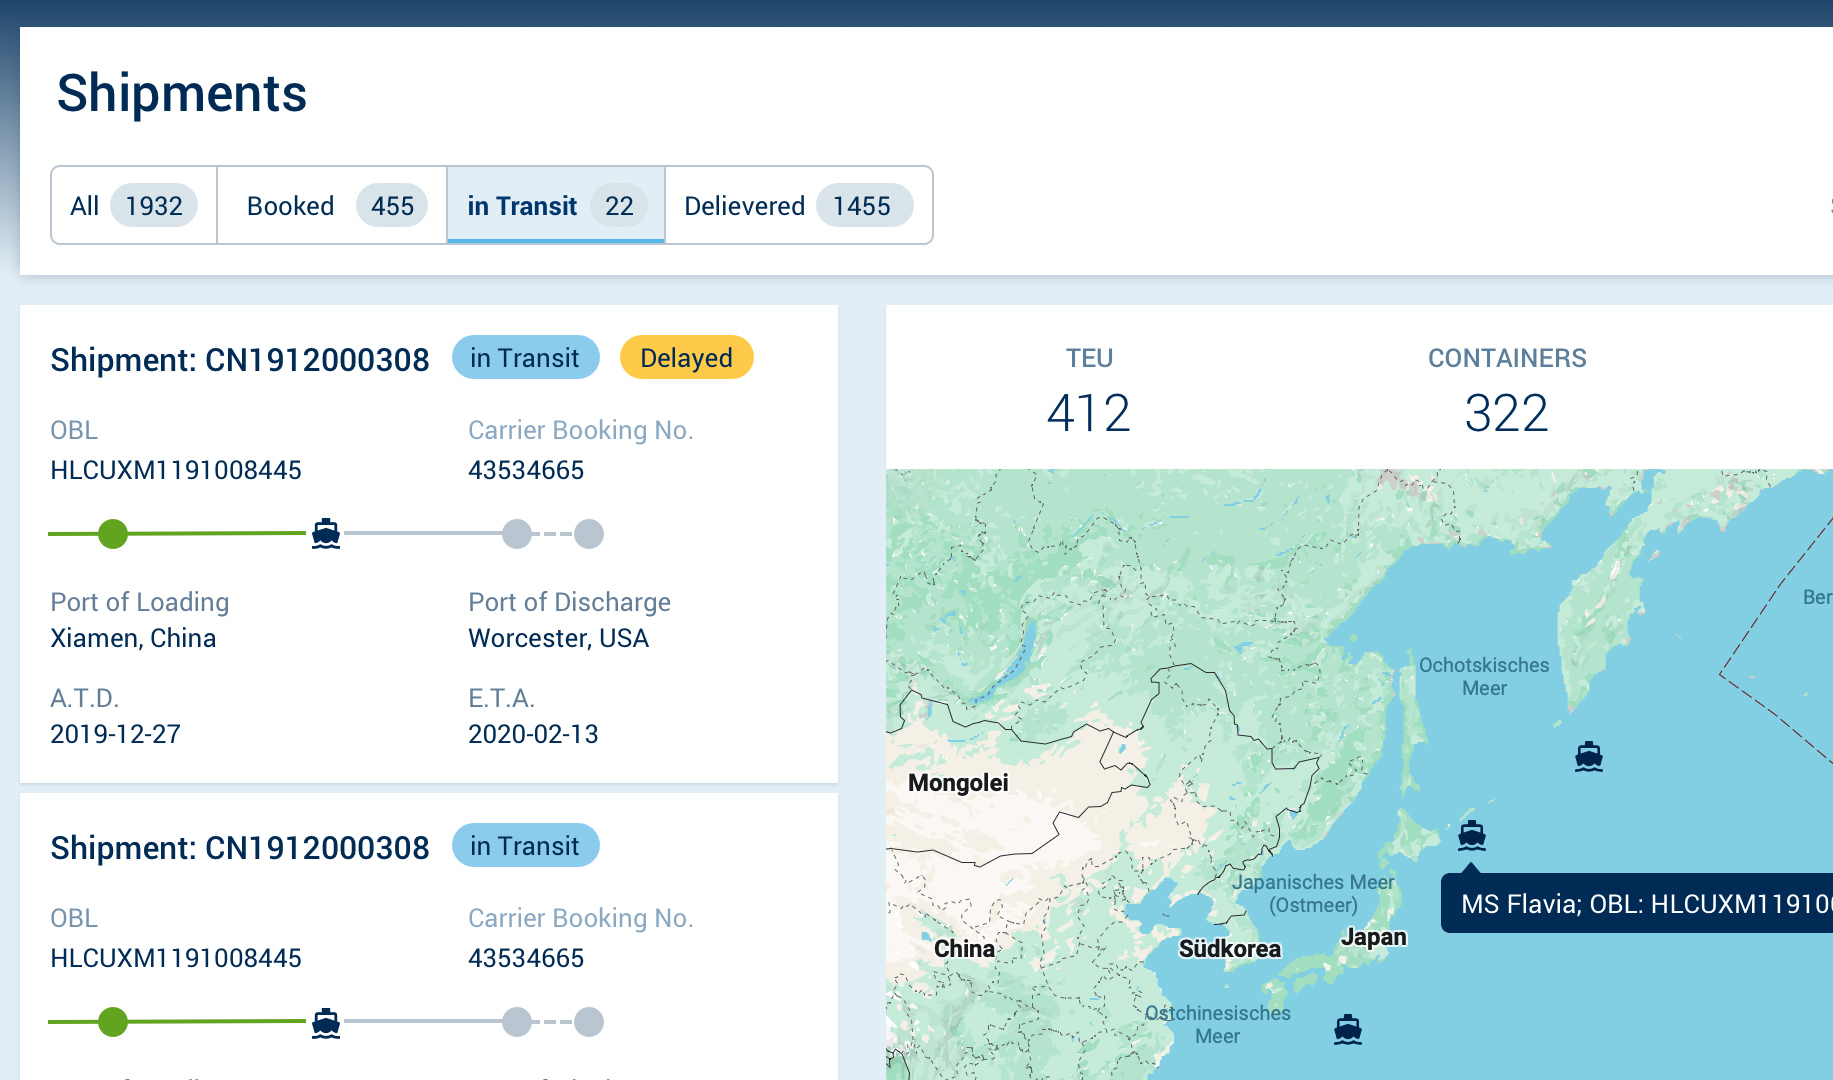
Task: Show All 1932 shipments tab
Action: [x=134, y=206]
